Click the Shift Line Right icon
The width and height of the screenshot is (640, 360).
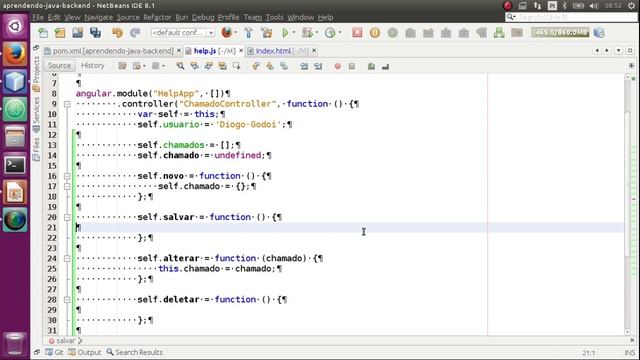click(x=318, y=66)
